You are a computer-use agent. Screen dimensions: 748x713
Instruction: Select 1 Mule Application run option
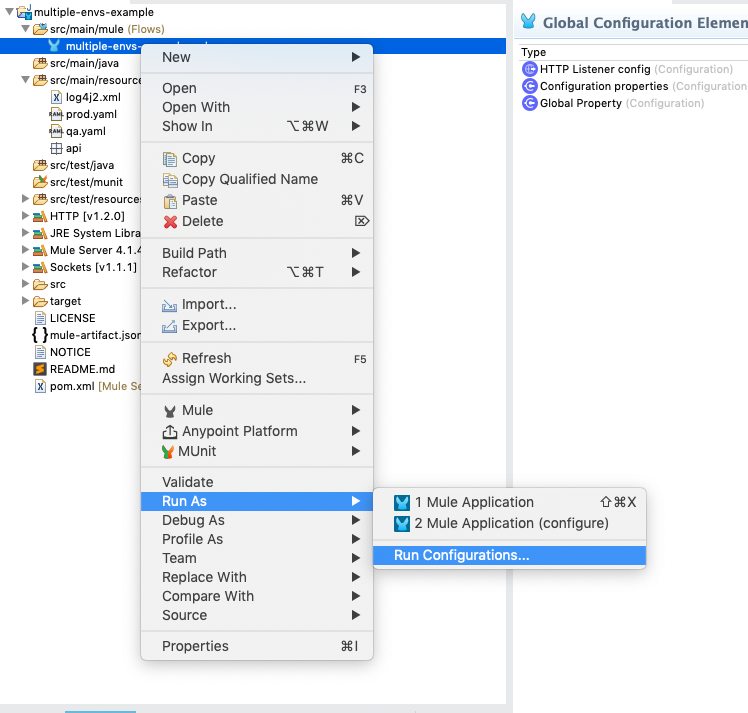click(474, 502)
